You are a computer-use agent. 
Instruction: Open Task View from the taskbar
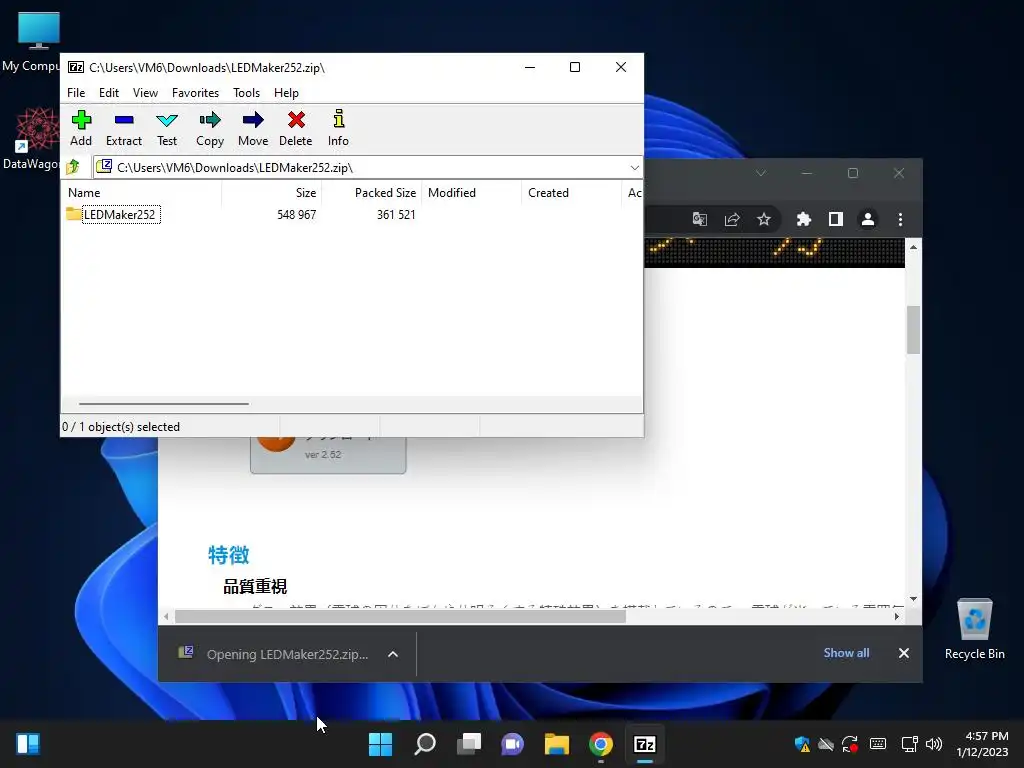point(469,744)
